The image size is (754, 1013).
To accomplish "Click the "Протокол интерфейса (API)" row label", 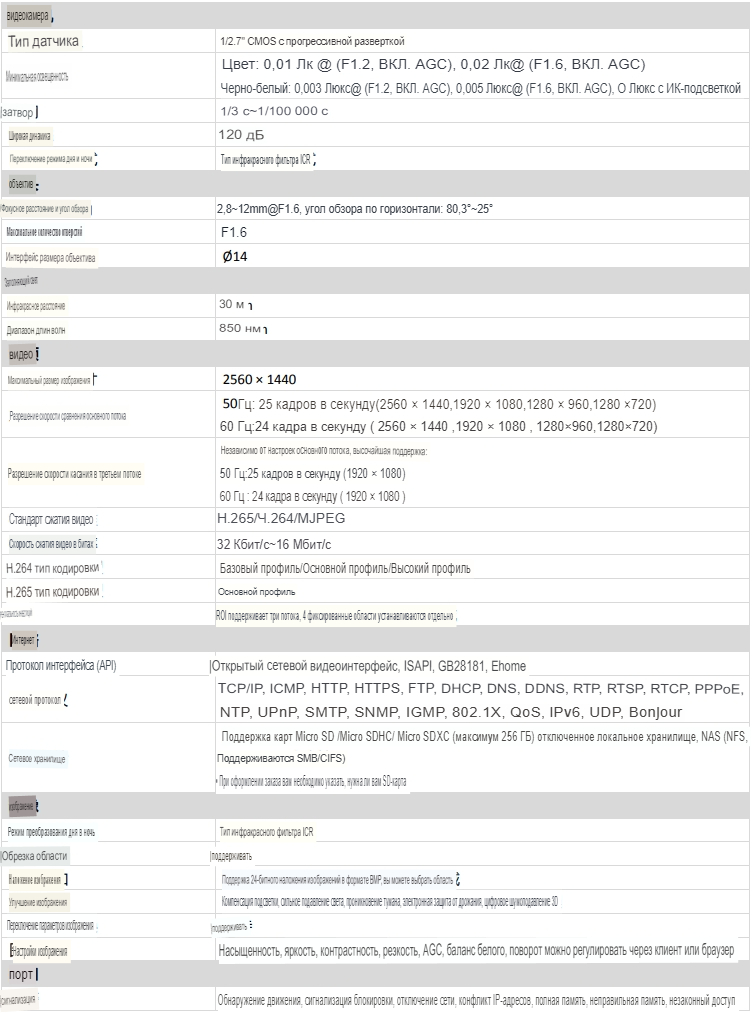I will (x=67, y=666).
